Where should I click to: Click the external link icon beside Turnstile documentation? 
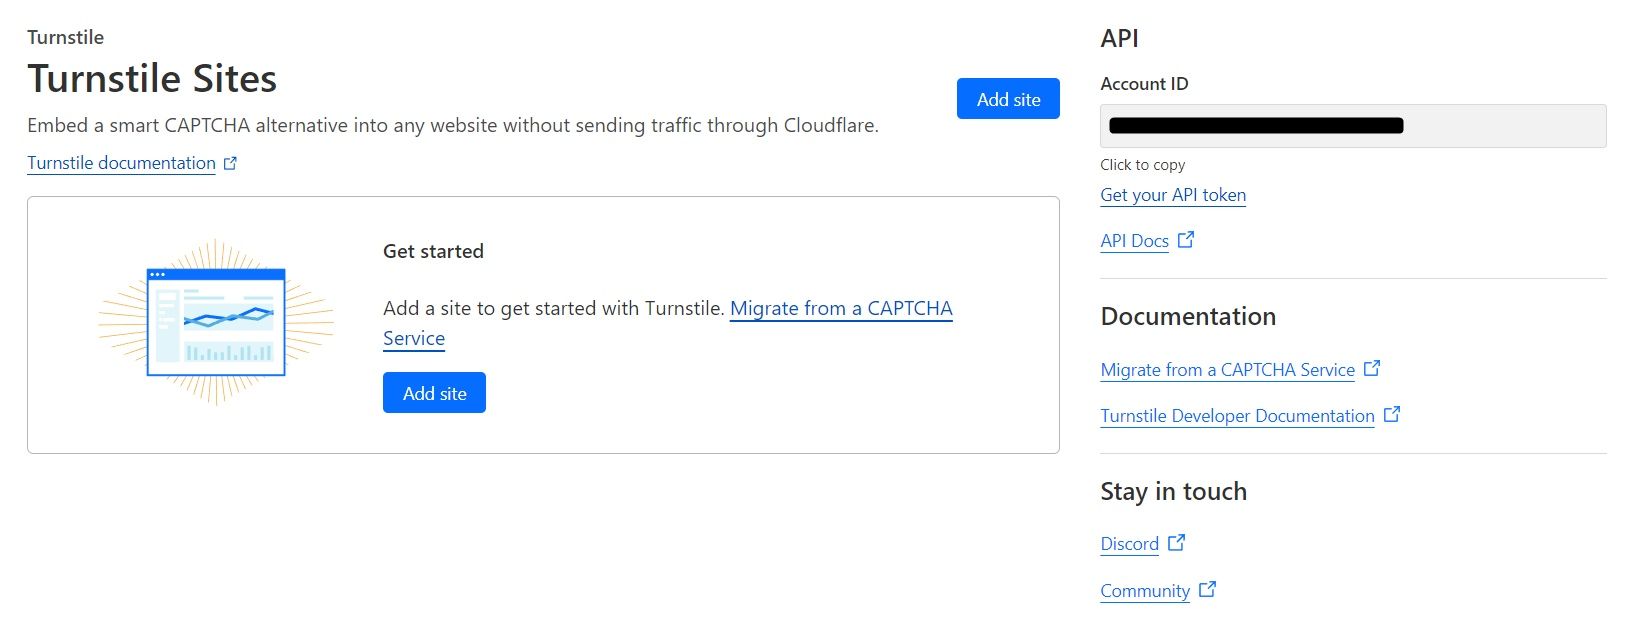tap(231, 162)
